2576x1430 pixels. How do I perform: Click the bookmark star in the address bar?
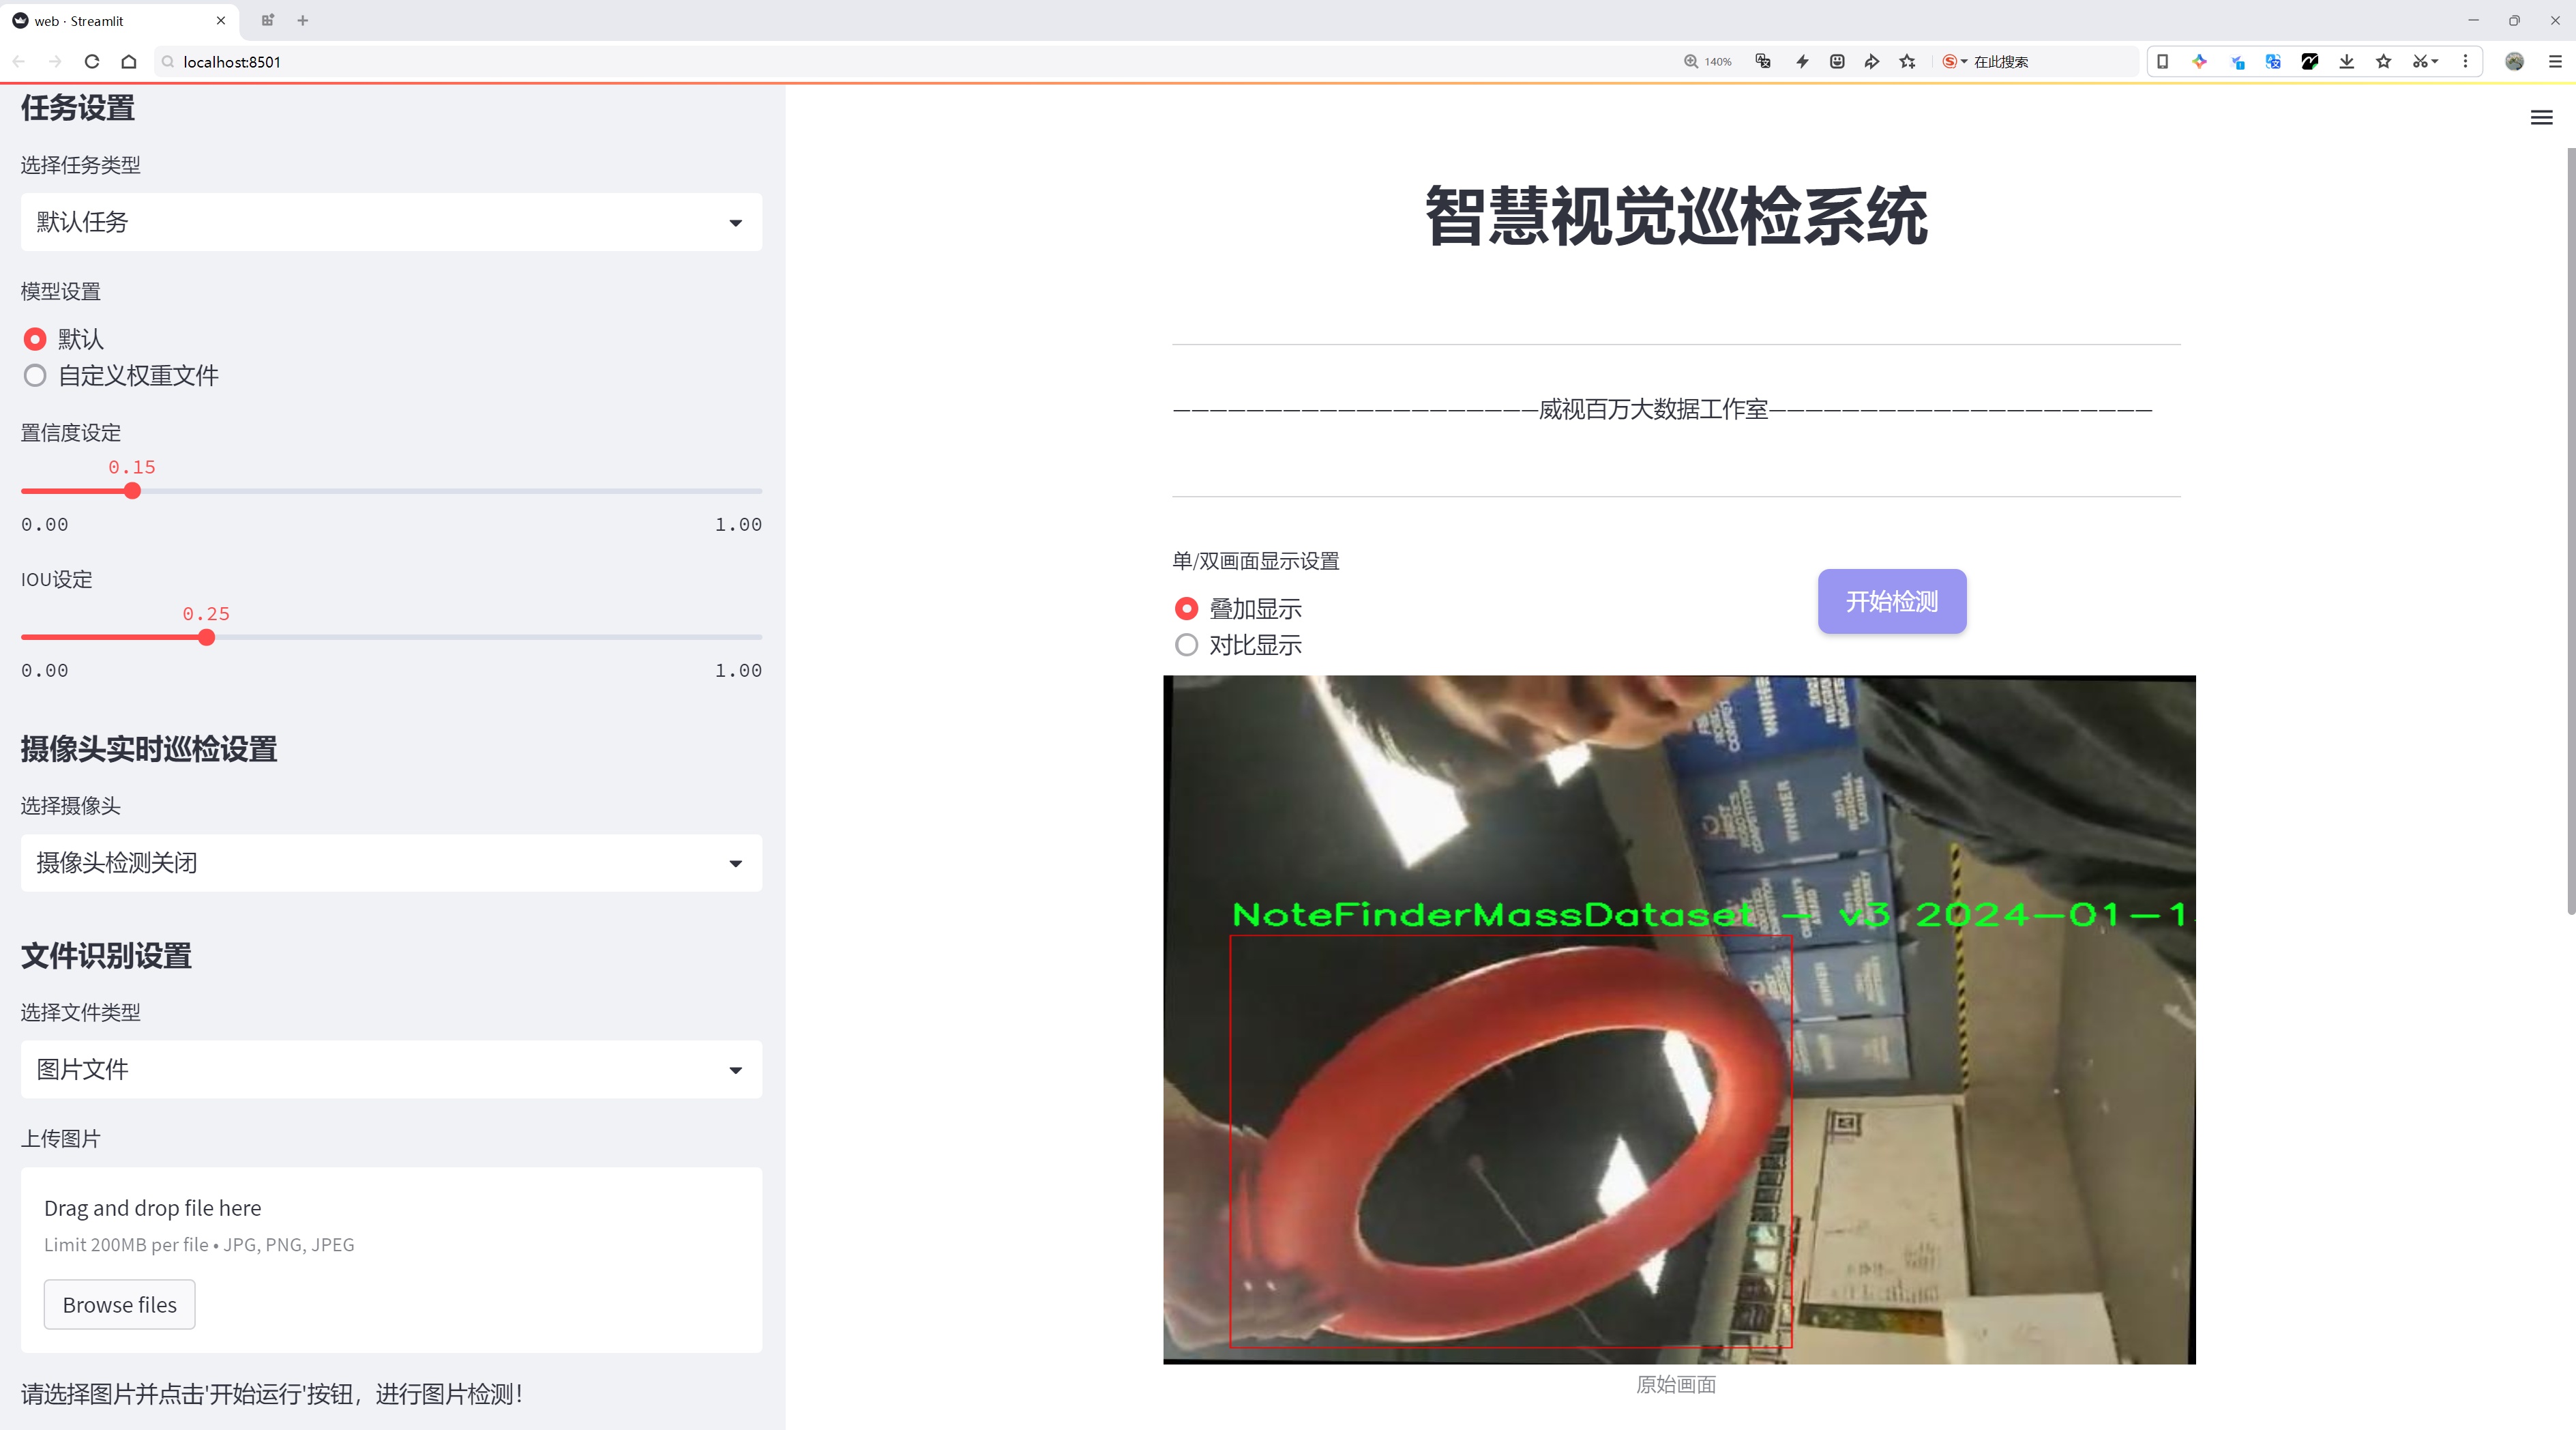[1906, 61]
